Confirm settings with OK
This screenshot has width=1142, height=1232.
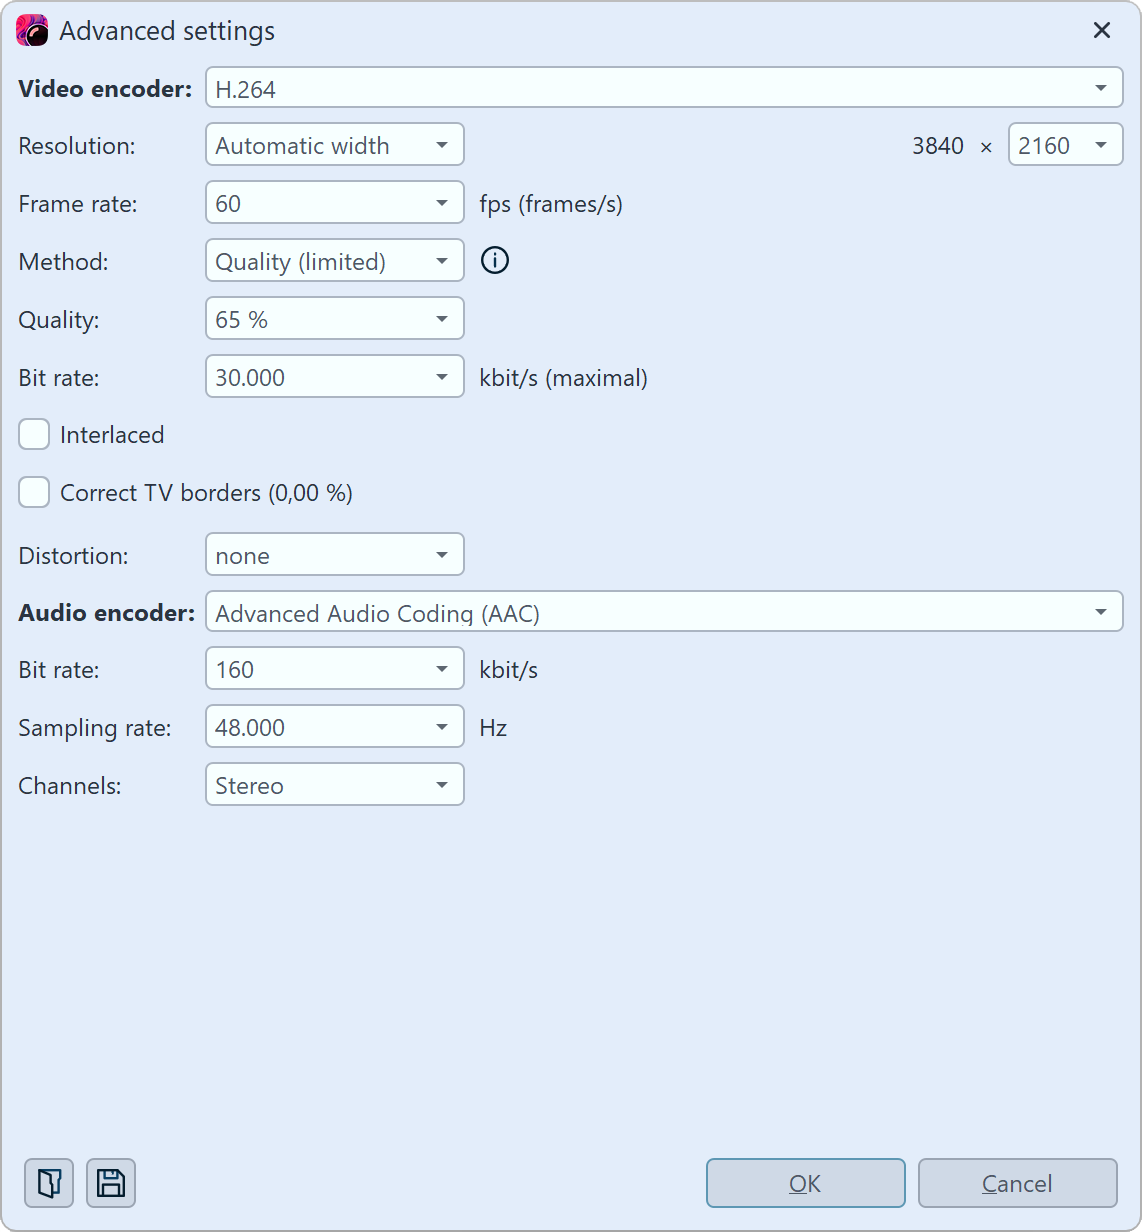coord(805,1183)
